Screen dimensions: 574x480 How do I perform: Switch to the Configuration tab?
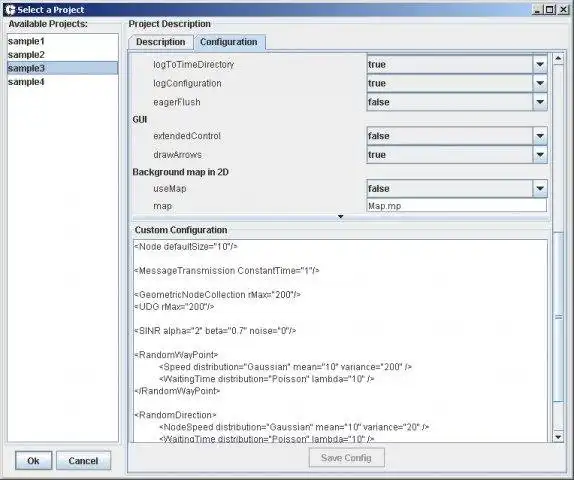pos(229,42)
